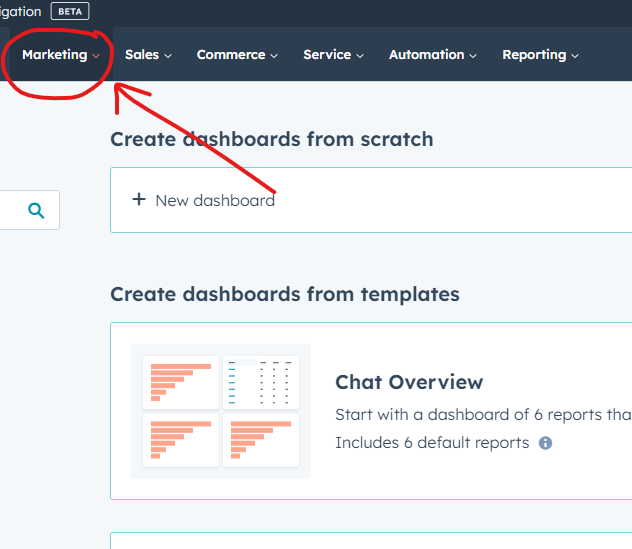The width and height of the screenshot is (632, 549).
Task: Click the Chat Overview title
Action: (409, 382)
